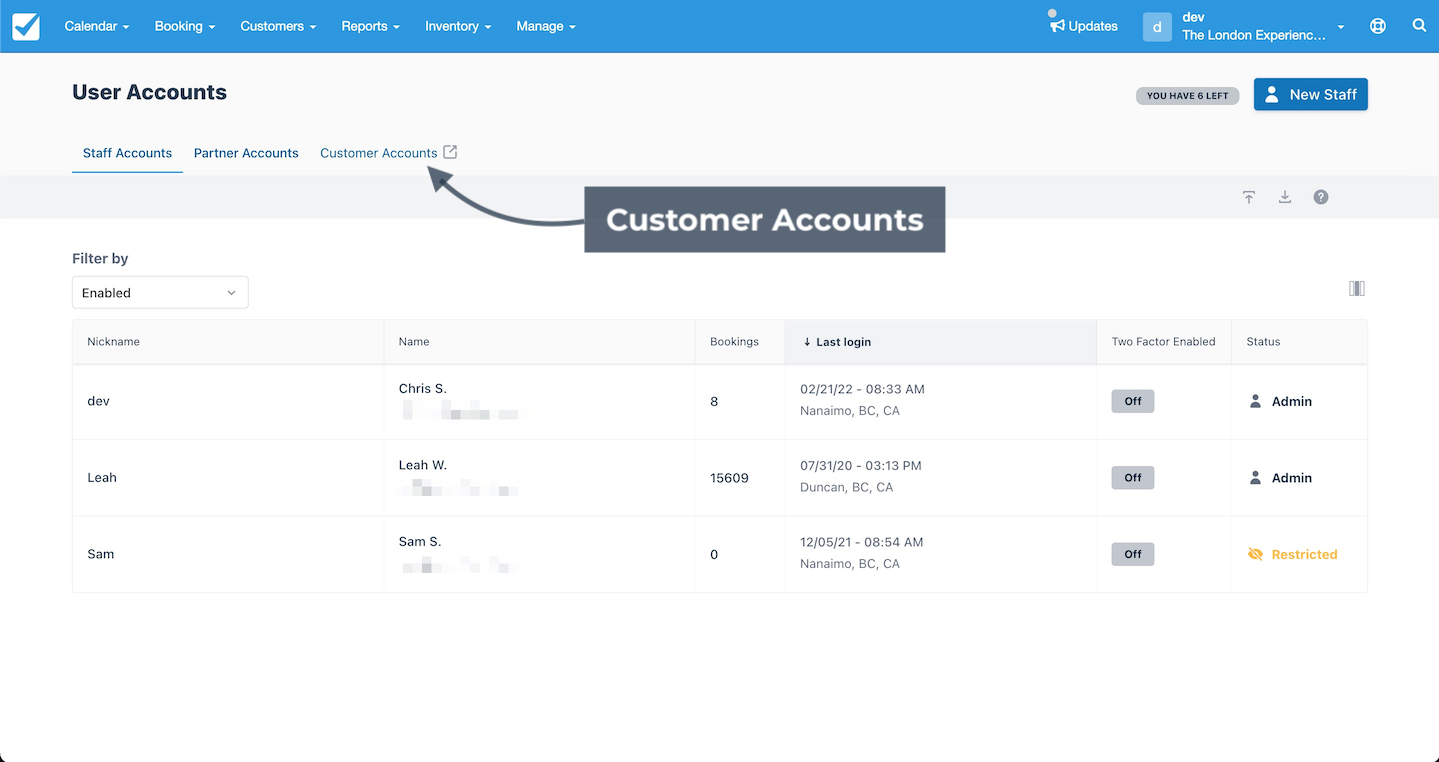Open the dev staff row nickname
The width and height of the screenshot is (1439, 762).
[98, 401]
